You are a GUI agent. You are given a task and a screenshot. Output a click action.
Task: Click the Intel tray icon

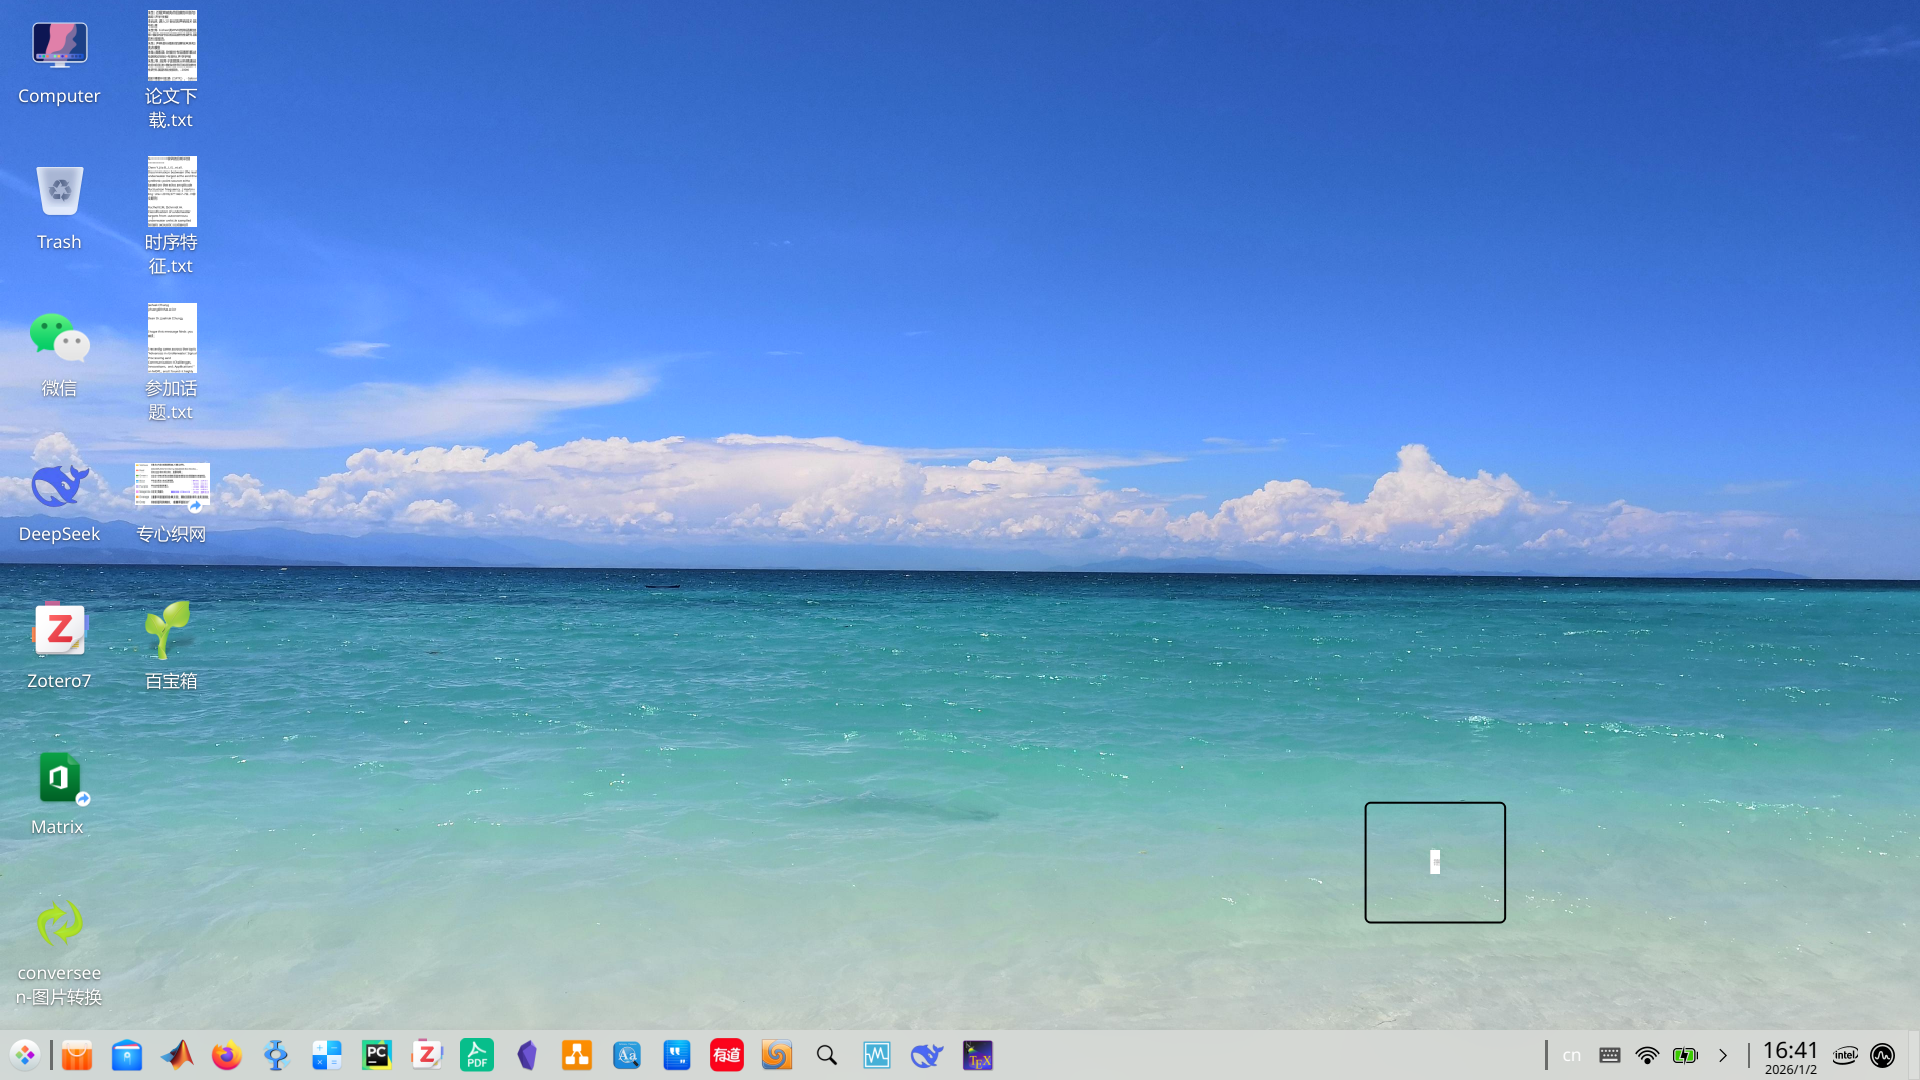pyautogui.click(x=1845, y=1055)
